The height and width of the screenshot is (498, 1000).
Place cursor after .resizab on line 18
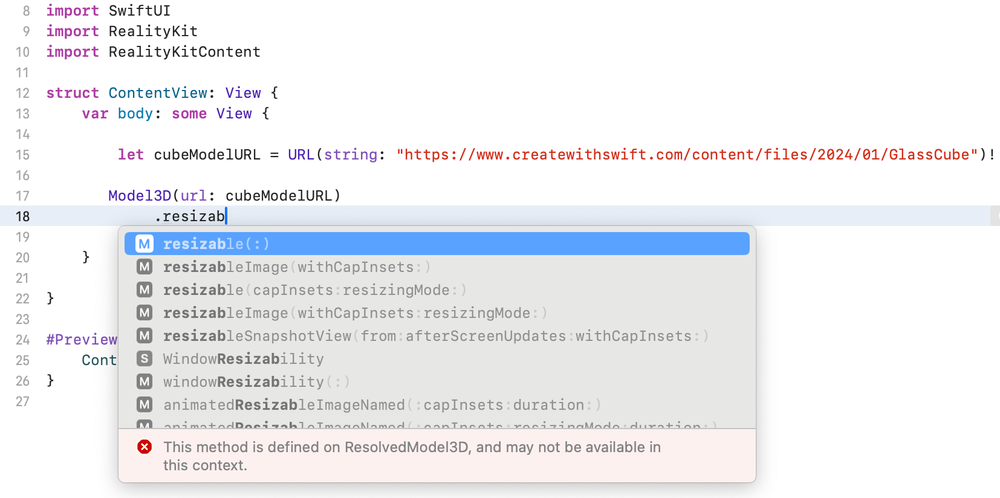[x=228, y=216]
